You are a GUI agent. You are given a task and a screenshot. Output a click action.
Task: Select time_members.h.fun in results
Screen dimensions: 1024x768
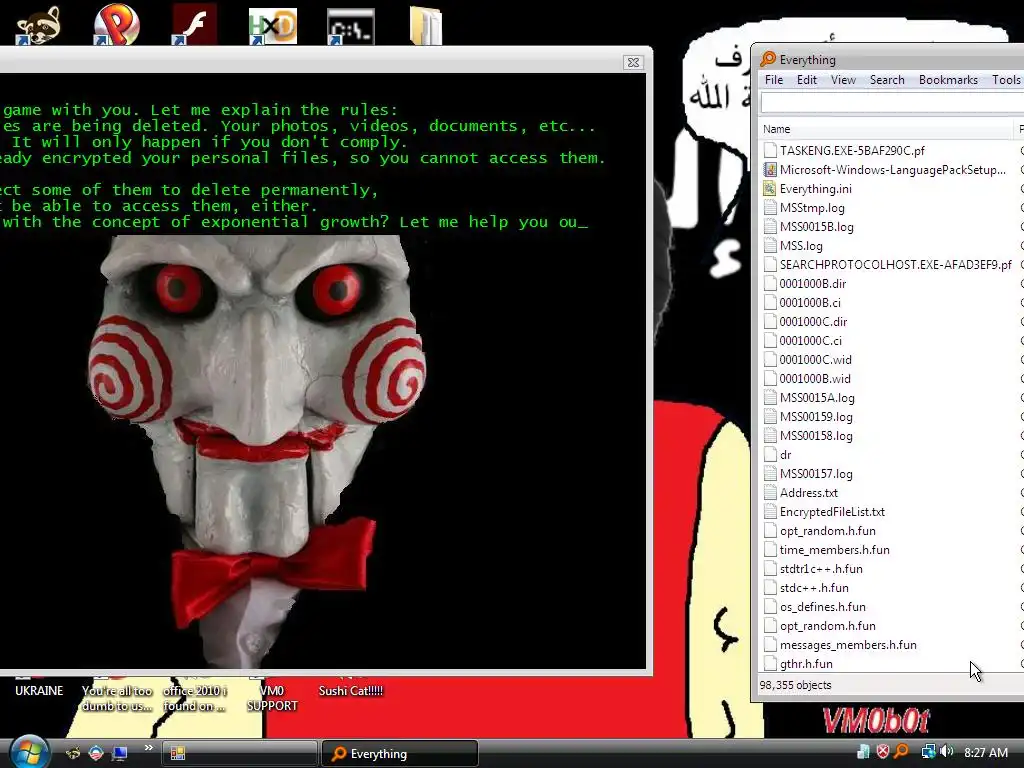pos(835,550)
